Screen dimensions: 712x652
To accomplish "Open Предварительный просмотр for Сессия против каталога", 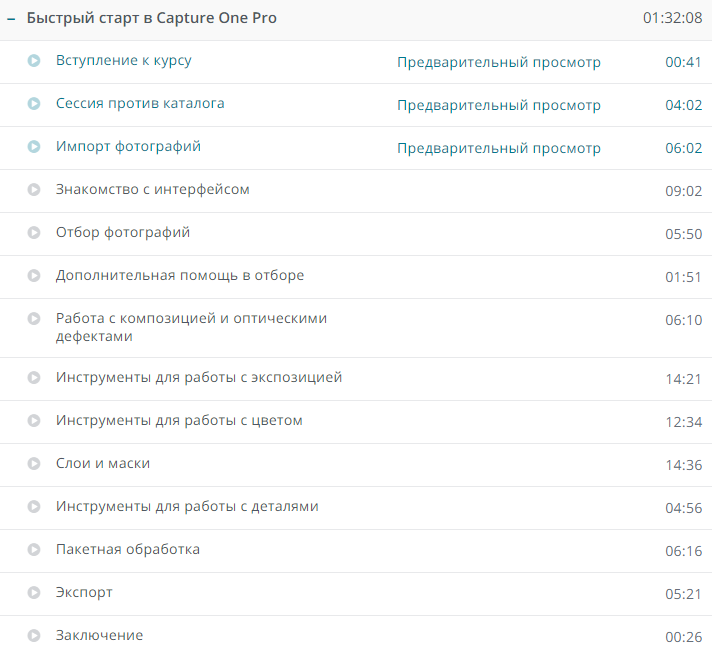I will pyautogui.click(x=498, y=106).
